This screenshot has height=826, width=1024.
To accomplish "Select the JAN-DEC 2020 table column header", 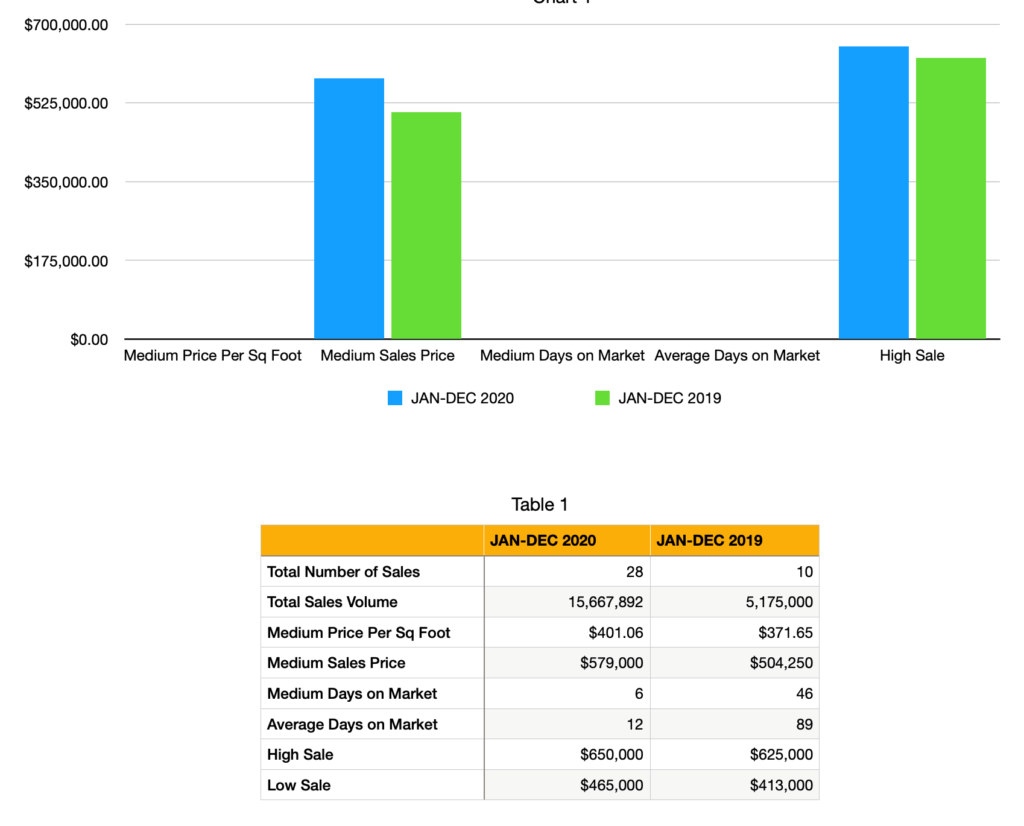I will pyautogui.click(x=567, y=541).
